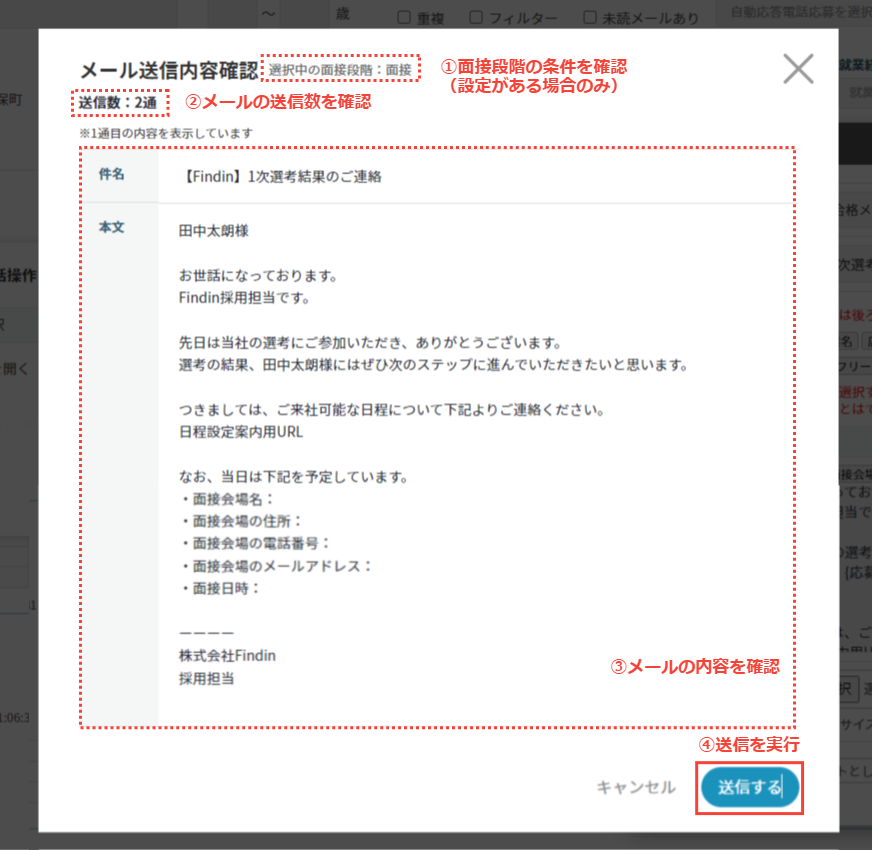Toggle the 重複 checkbox

click(405, 17)
